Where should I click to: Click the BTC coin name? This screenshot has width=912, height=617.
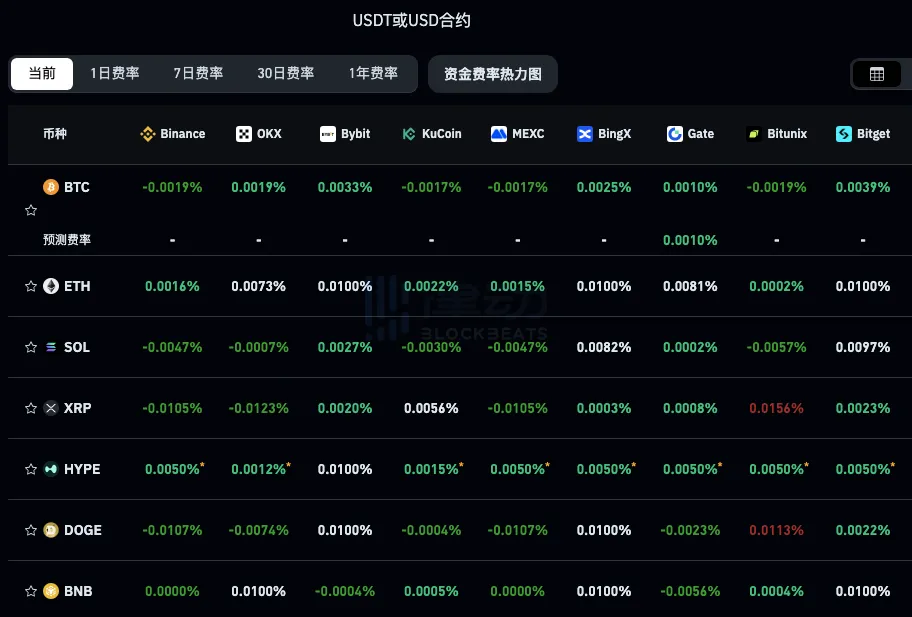(x=77, y=187)
